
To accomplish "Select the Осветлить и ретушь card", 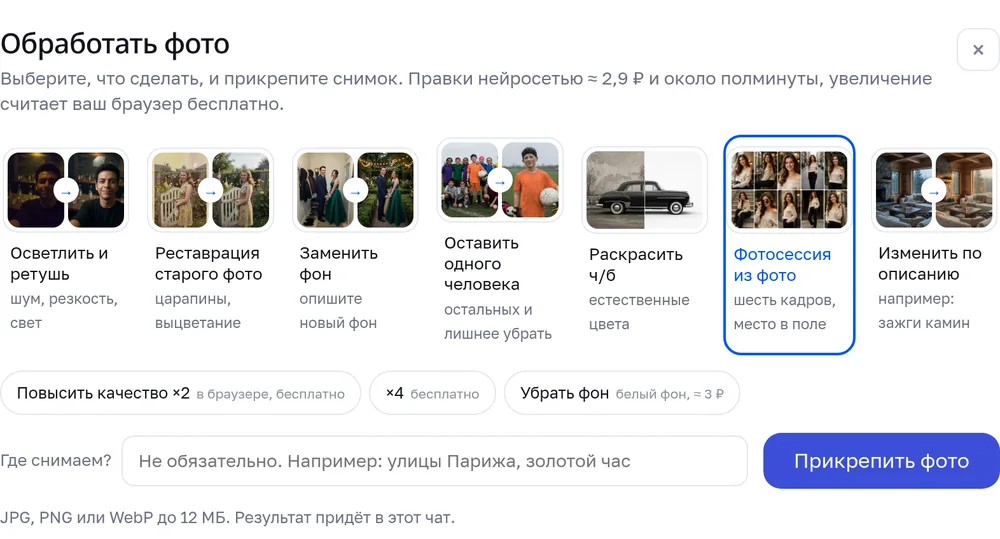I will [x=66, y=245].
